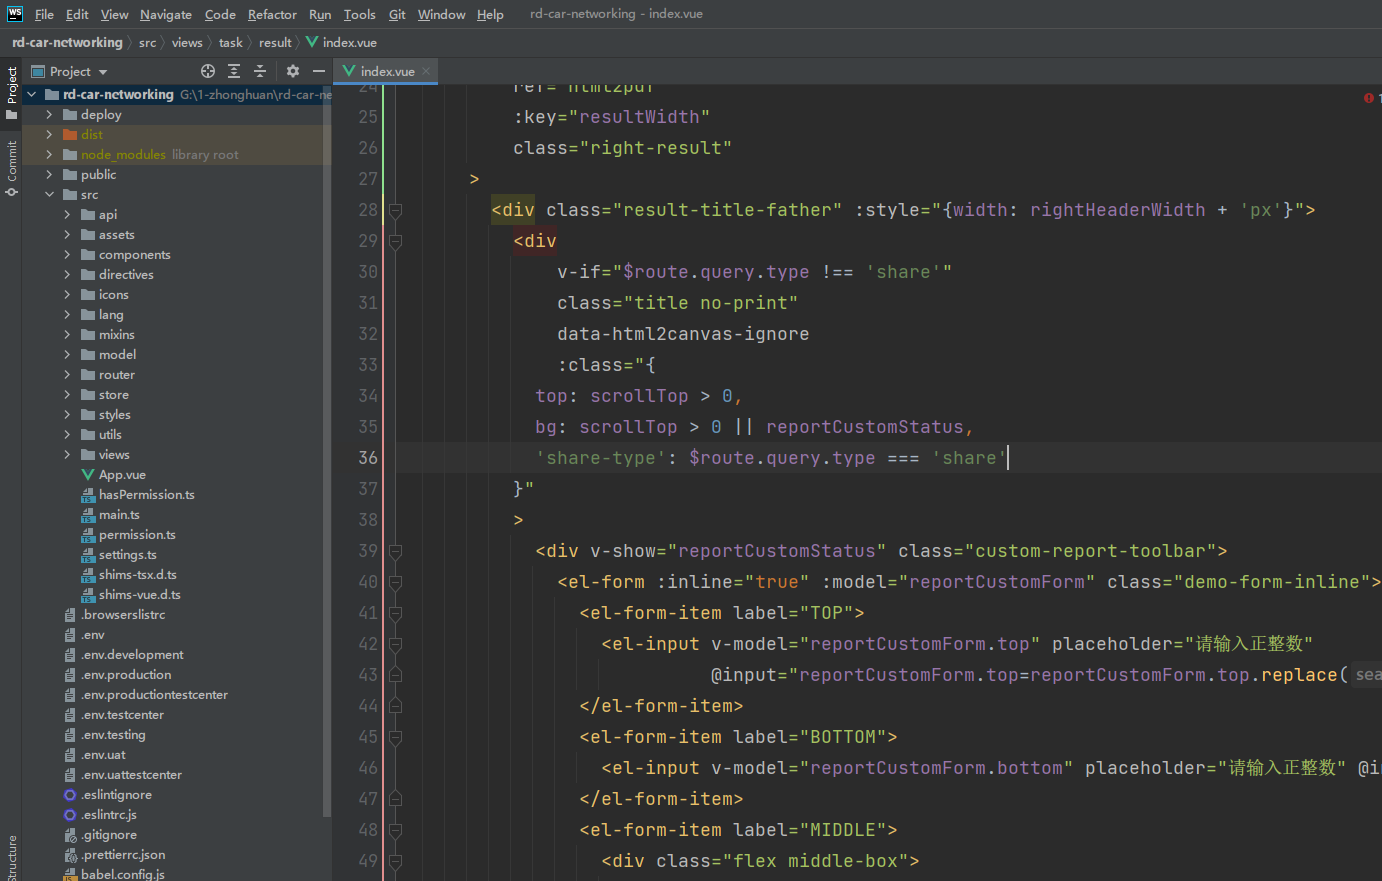The image size is (1382, 881).
Task: Click the Select Opened File crosshair icon
Action: tap(208, 71)
